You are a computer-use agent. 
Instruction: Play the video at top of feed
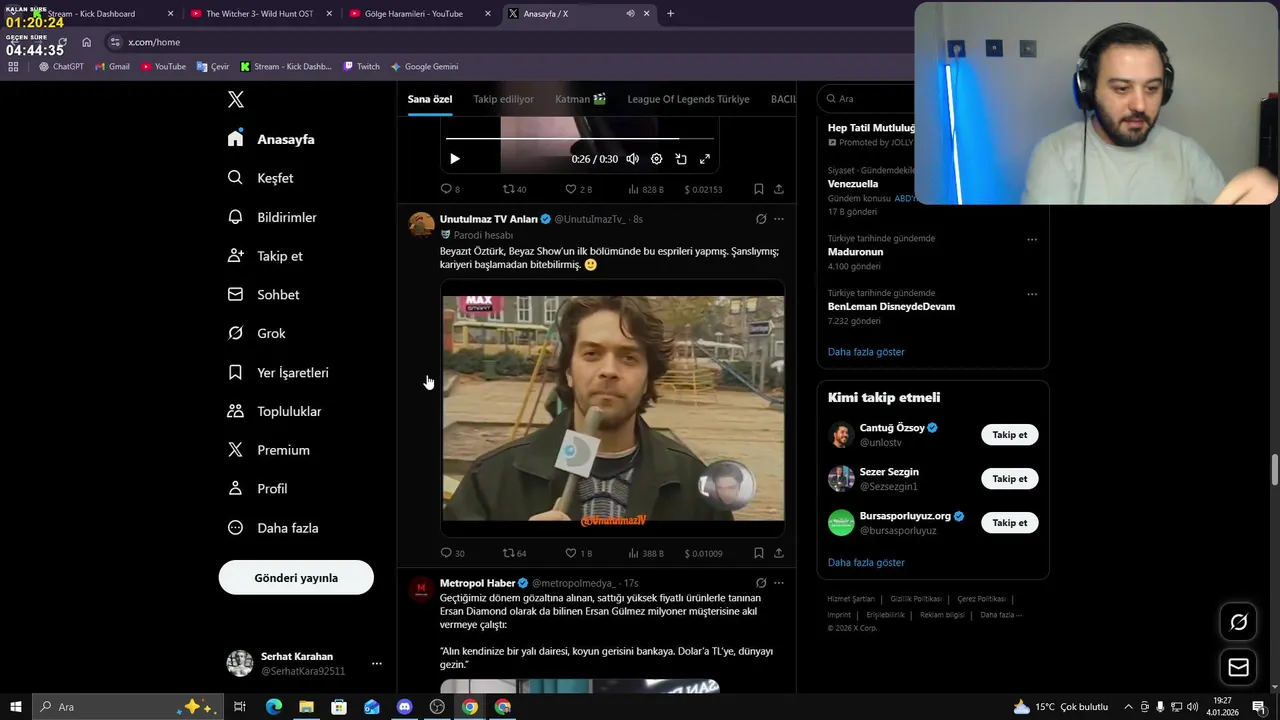[455, 159]
